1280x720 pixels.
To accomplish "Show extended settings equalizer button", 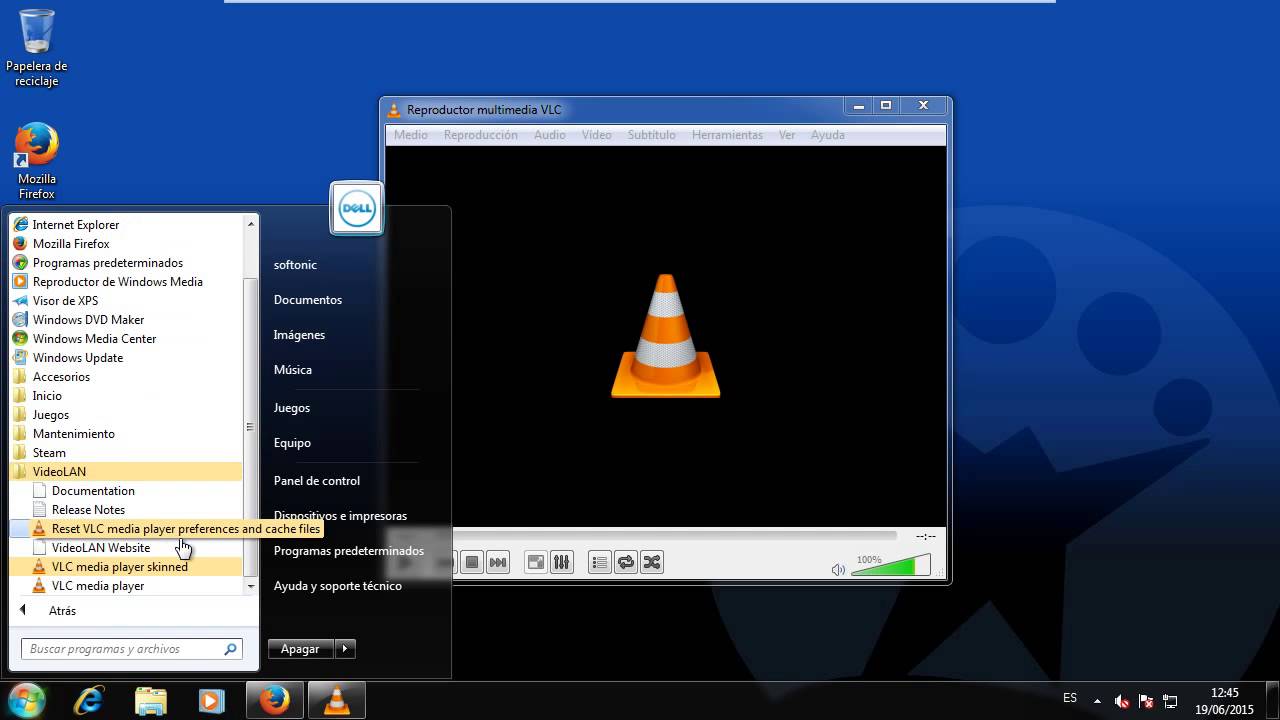I will pyautogui.click(x=561, y=562).
